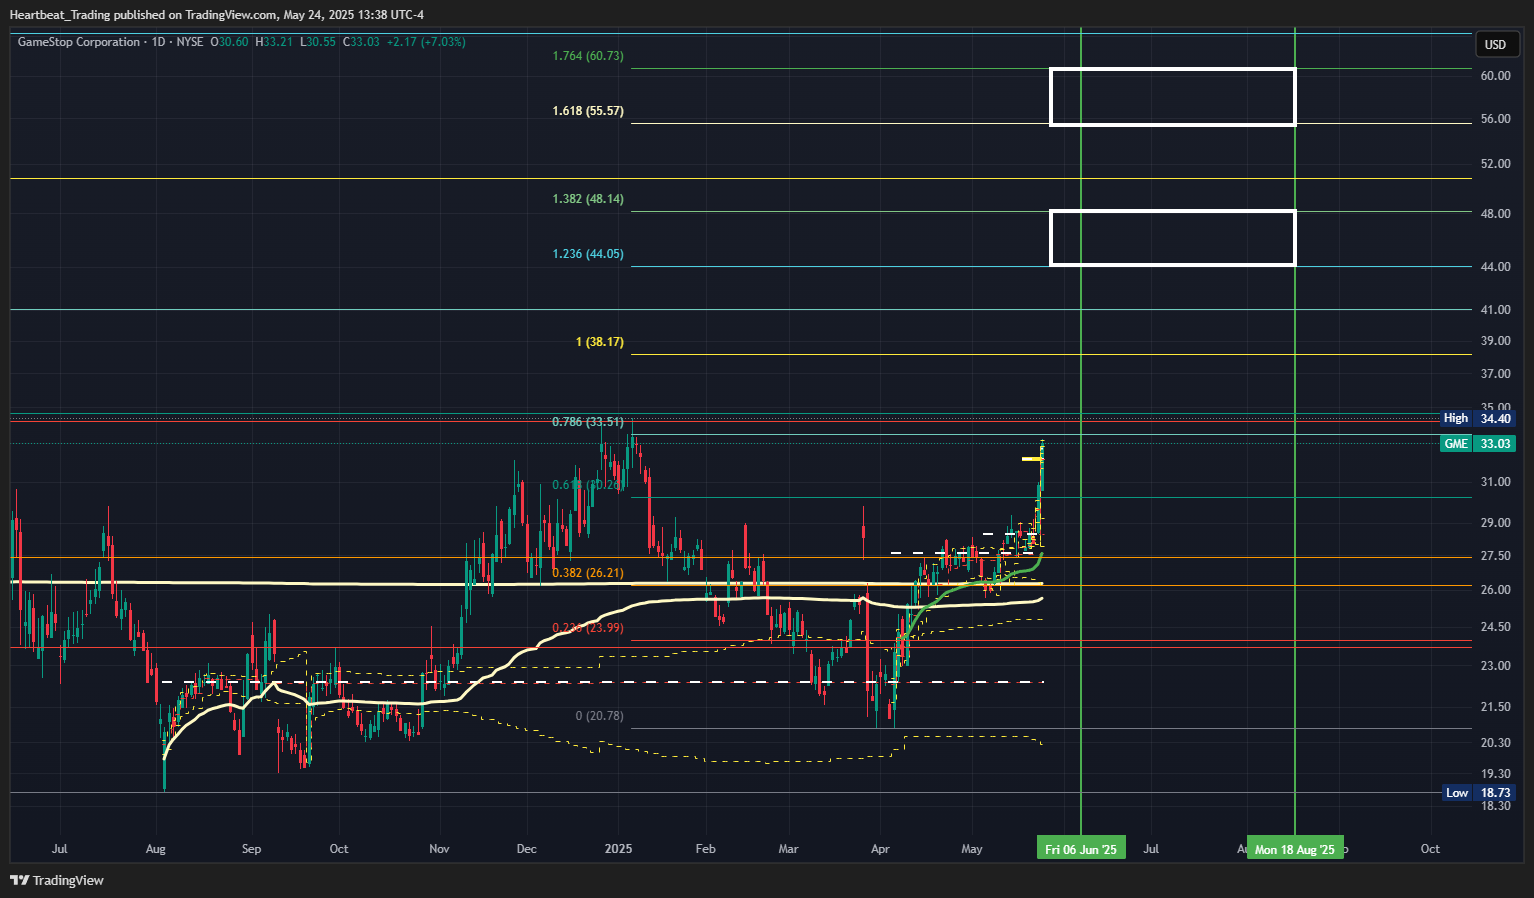Viewport: 1534px width, 898px height.
Task: Click the Low 18.73 price label
Action: pyautogui.click(x=1479, y=792)
